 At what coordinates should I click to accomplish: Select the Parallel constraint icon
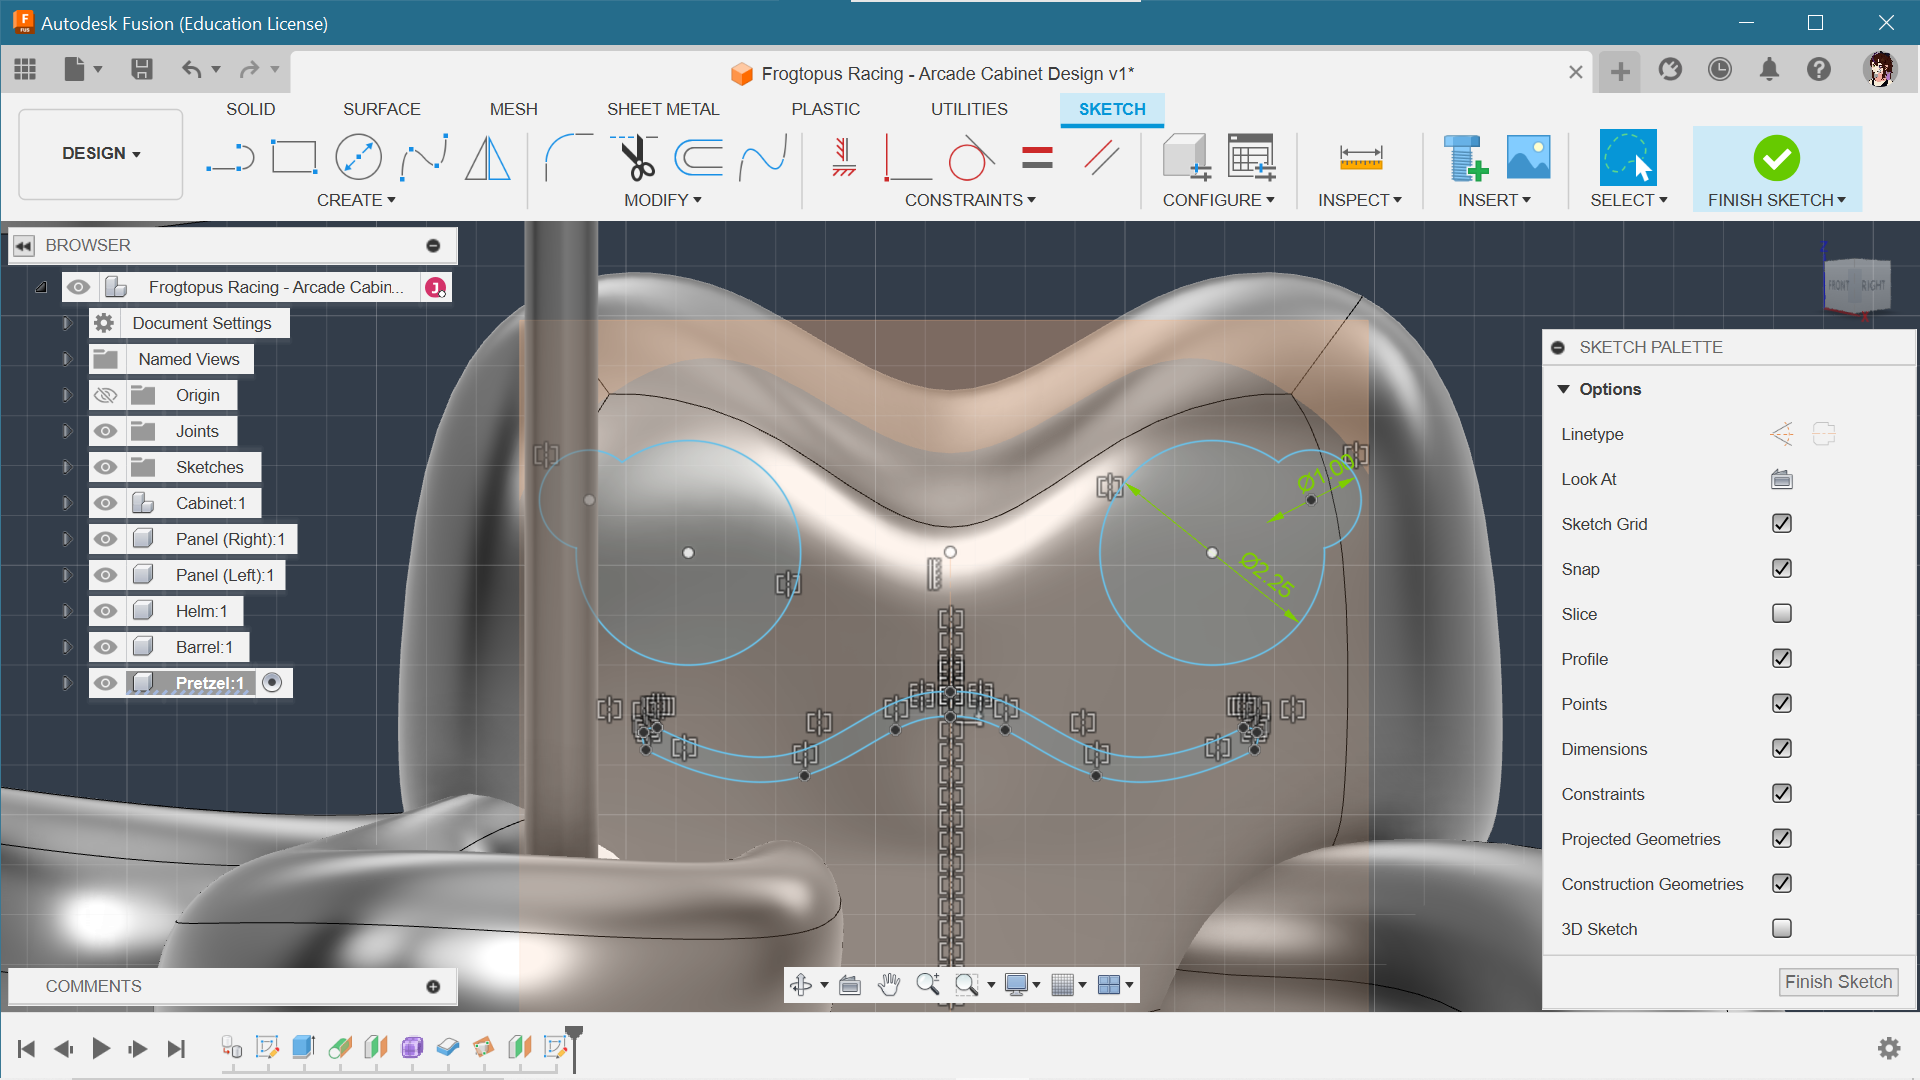(x=1101, y=158)
